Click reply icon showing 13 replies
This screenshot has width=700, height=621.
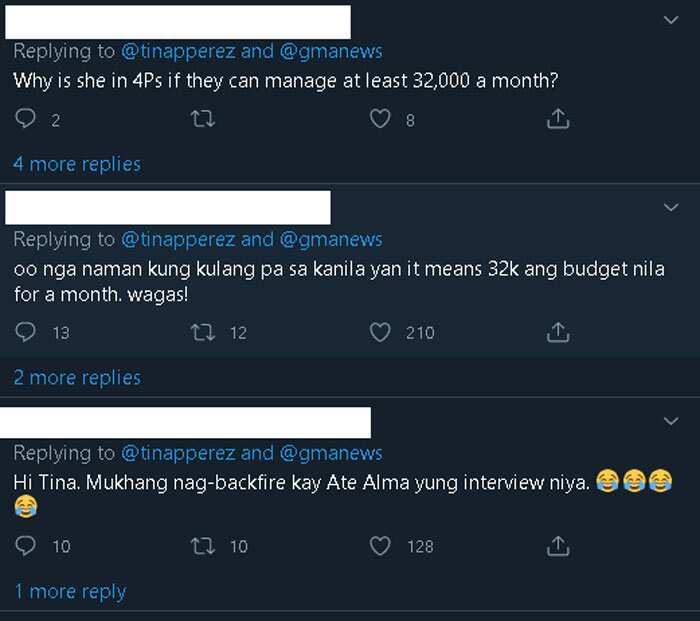[25, 333]
